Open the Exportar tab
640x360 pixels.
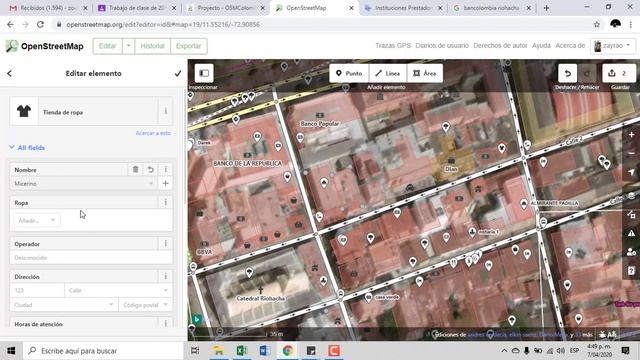click(189, 46)
